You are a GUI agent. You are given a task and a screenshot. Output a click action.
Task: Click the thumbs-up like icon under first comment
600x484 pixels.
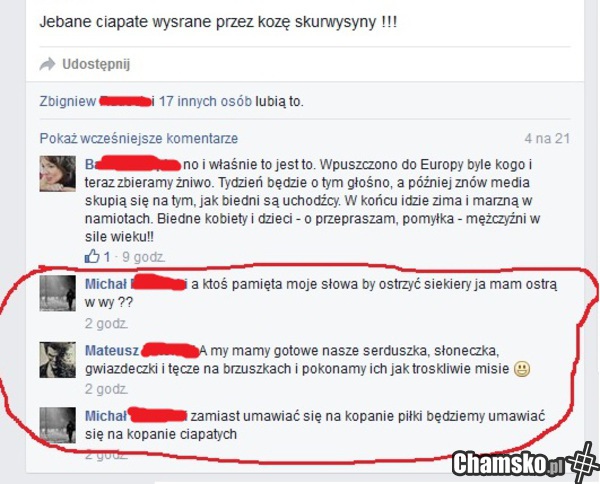click(92, 256)
